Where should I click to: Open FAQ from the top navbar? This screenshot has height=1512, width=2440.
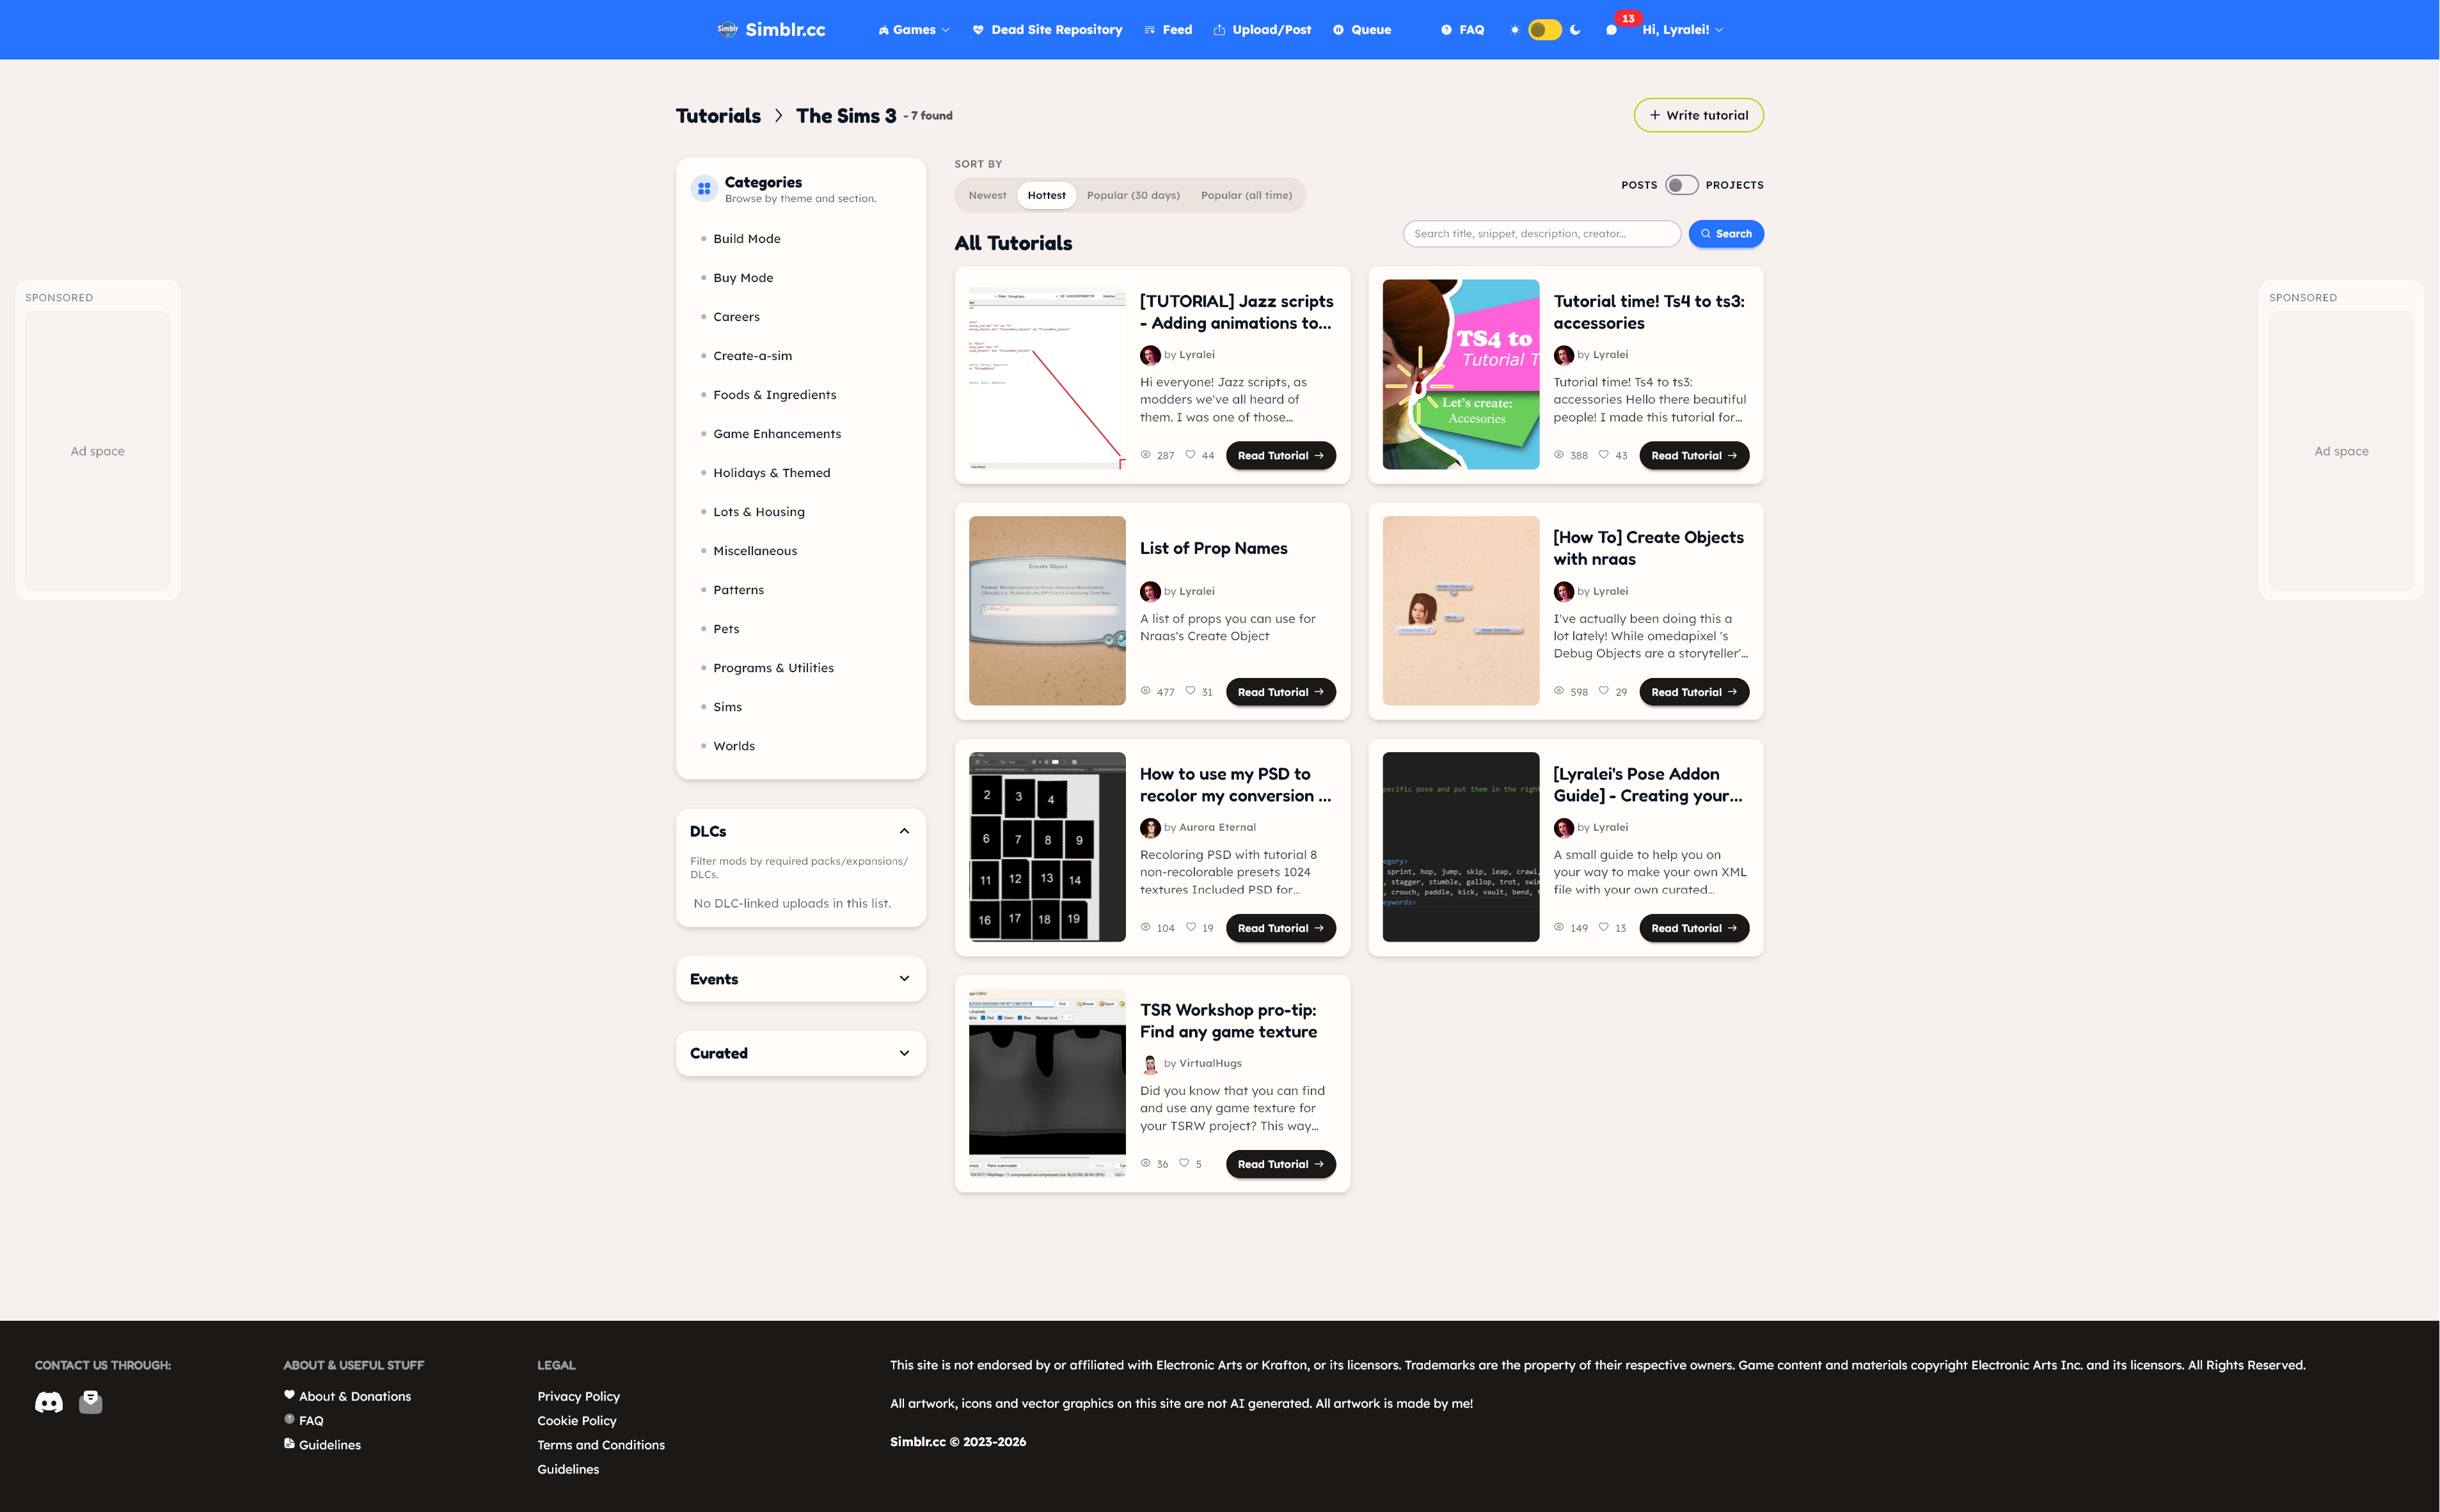tap(1462, 30)
